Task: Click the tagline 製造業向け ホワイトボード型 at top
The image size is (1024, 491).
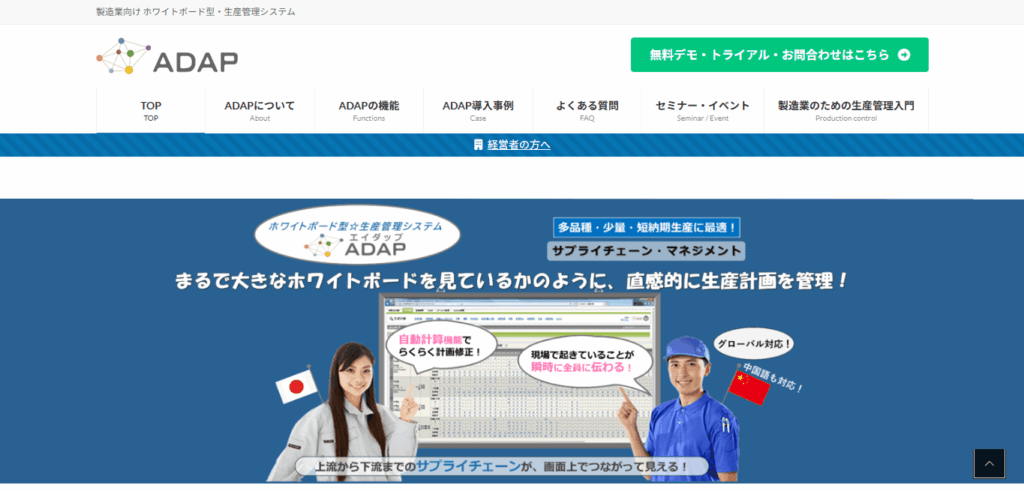Action: click(x=196, y=12)
